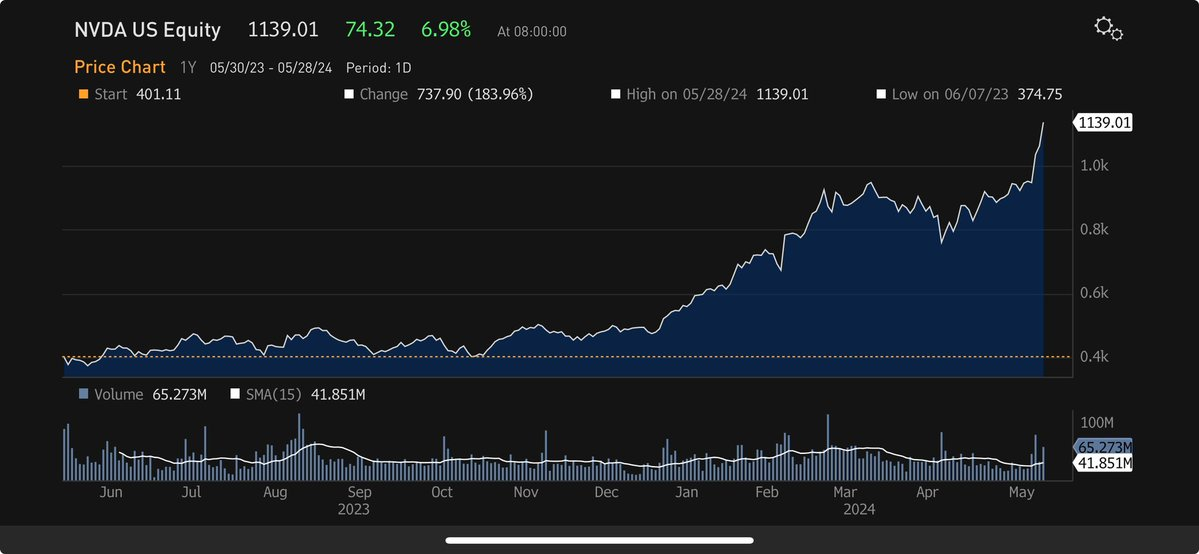Image resolution: width=1199 pixels, height=554 pixels.
Task: Click the 6.98% percent change
Action: (446, 31)
